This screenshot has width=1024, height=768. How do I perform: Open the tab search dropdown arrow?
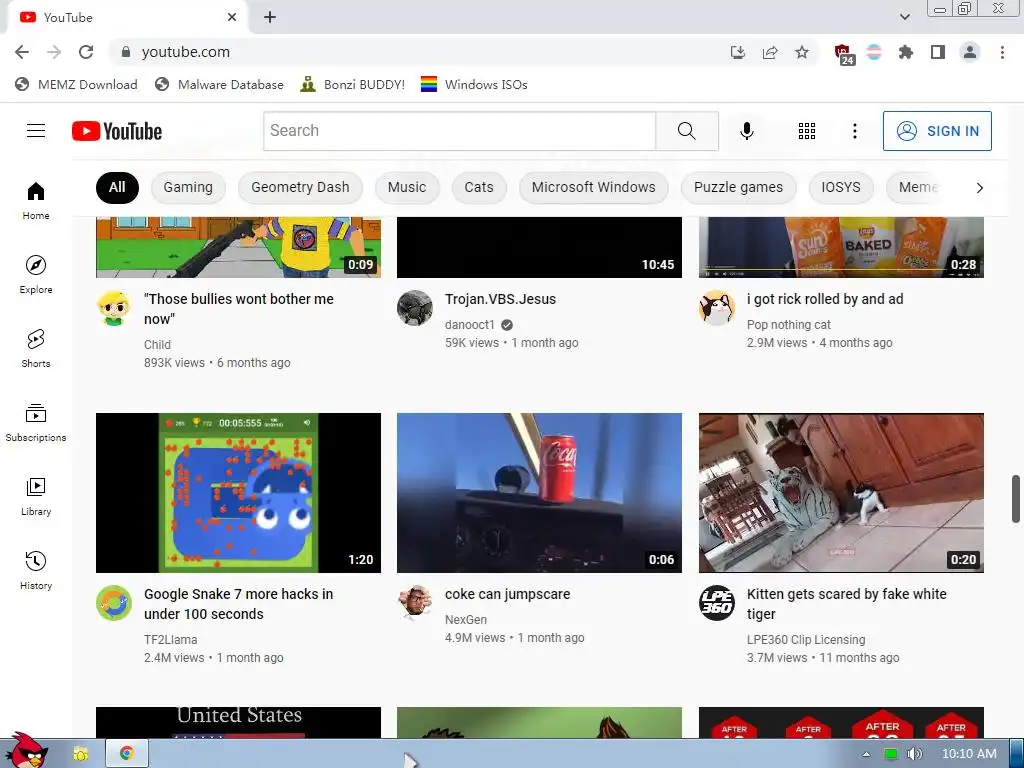904,17
